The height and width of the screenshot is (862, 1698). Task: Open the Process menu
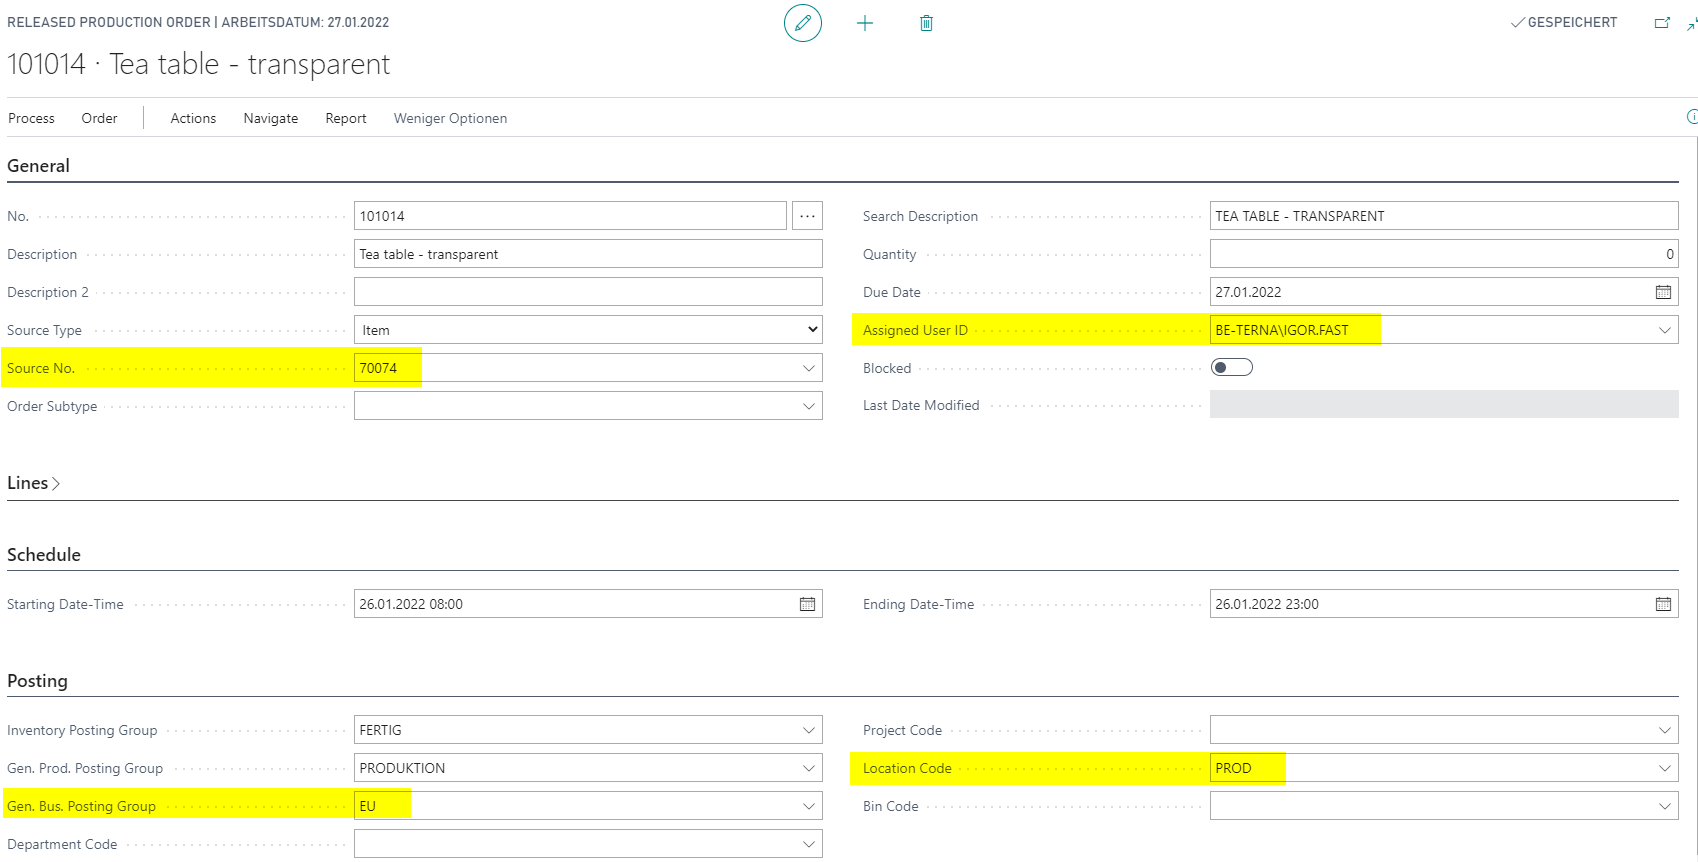(32, 118)
